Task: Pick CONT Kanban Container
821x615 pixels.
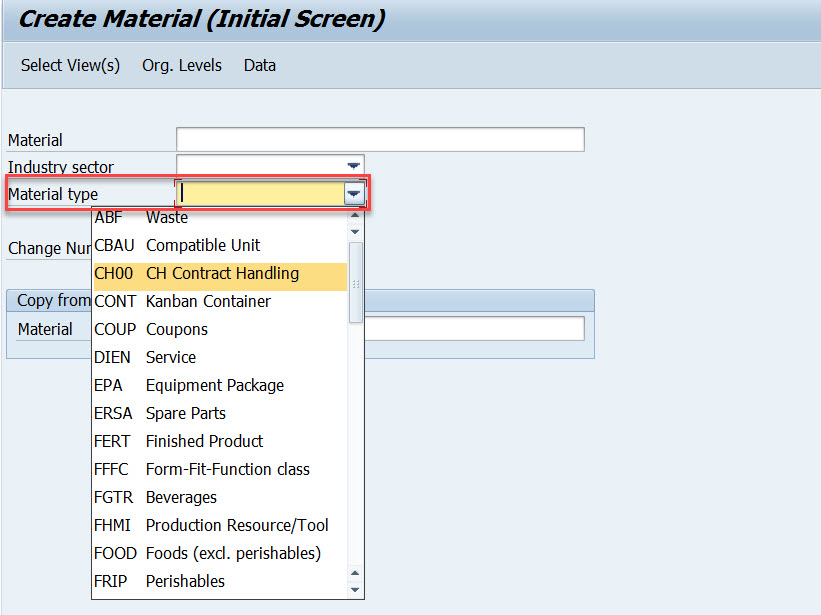Action: tap(220, 301)
